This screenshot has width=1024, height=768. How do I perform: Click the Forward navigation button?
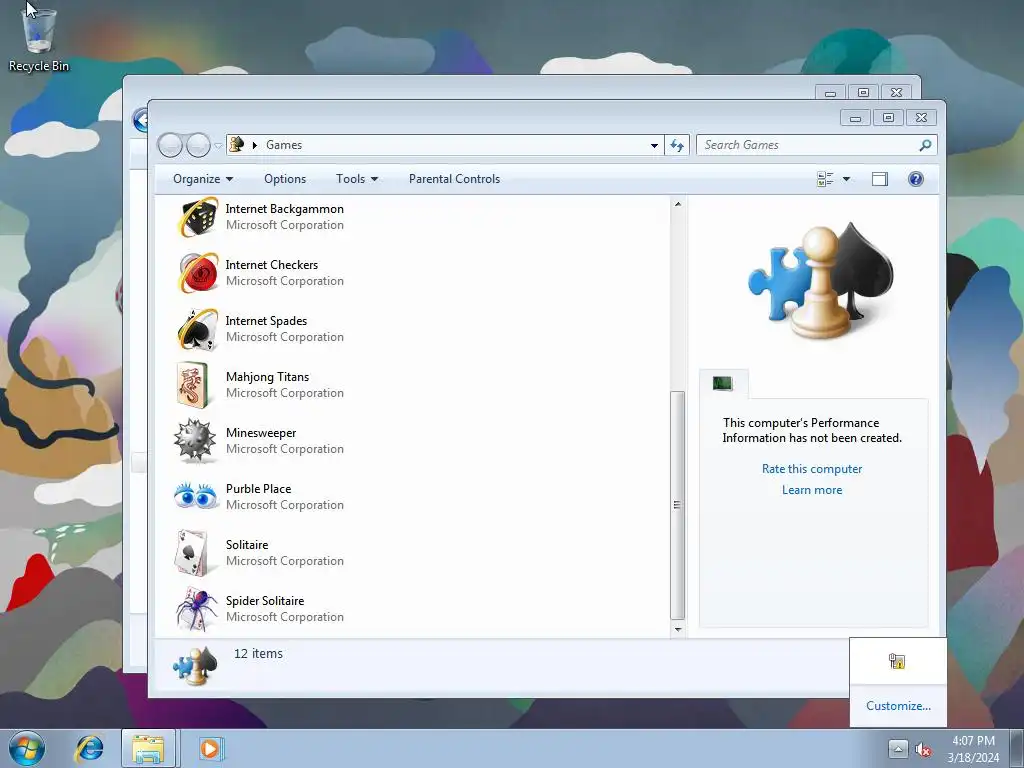(198, 145)
